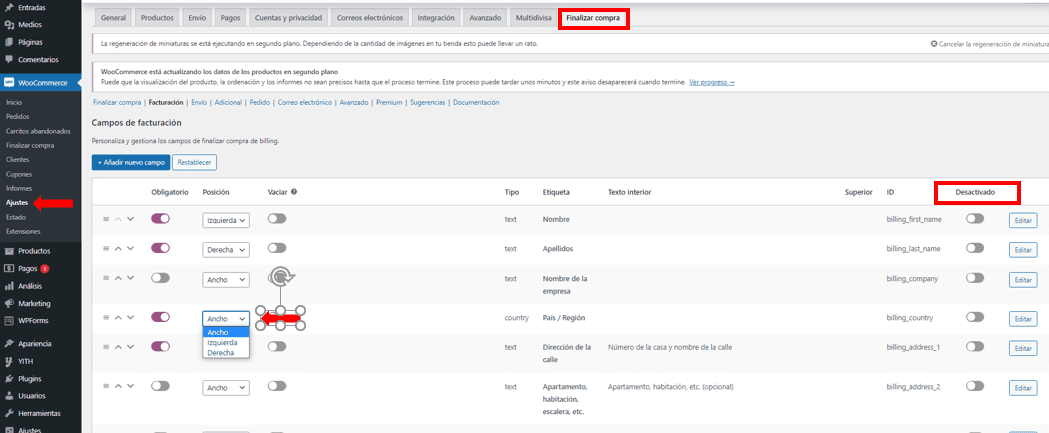Click the Añadir nuevo campo button
Image resolution: width=1049 pixels, height=433 pixels.
coord(130,162)
